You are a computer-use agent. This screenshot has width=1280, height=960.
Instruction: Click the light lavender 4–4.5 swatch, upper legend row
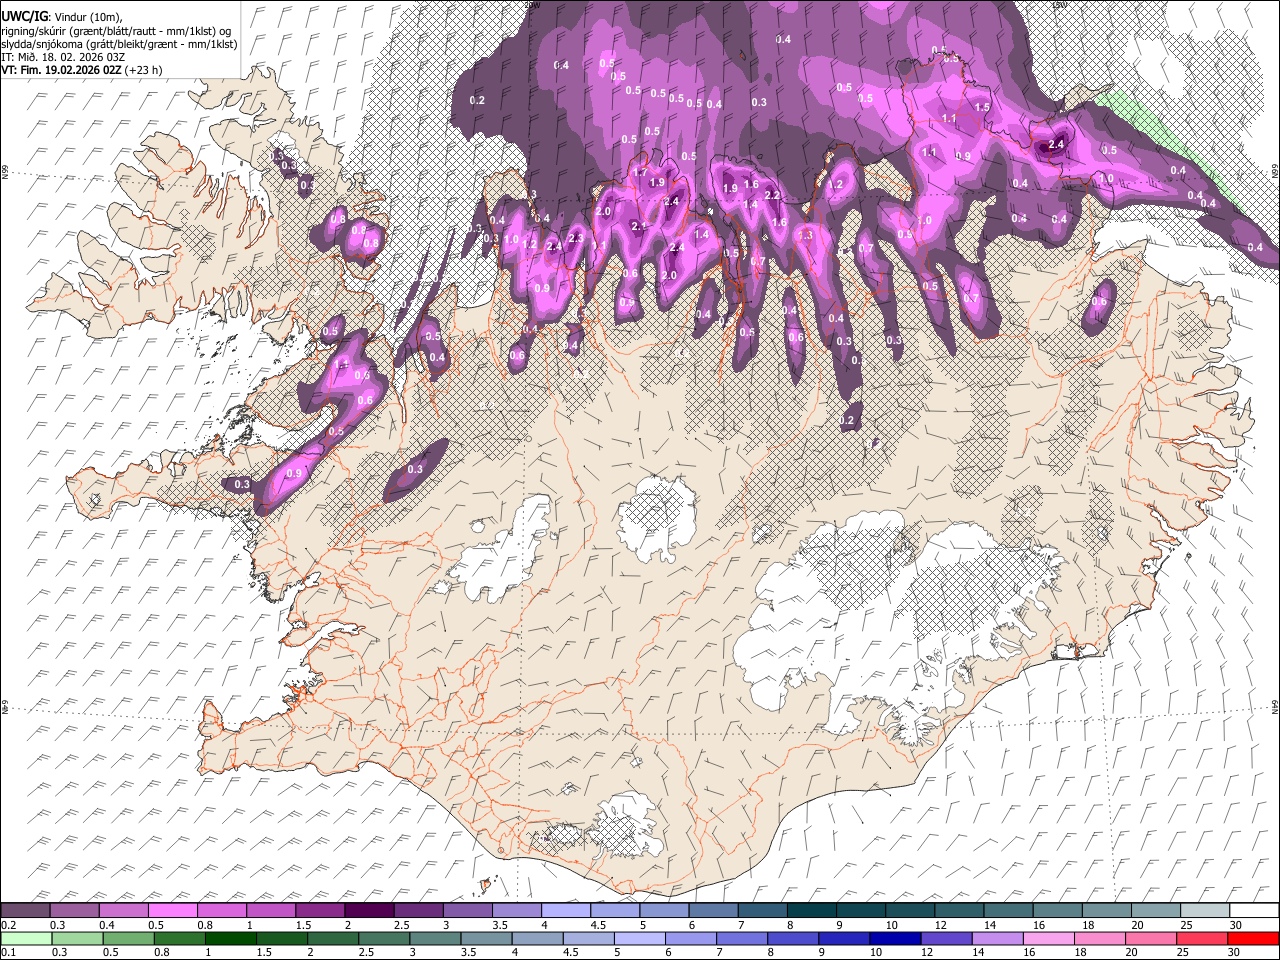[x=564, y=911]
